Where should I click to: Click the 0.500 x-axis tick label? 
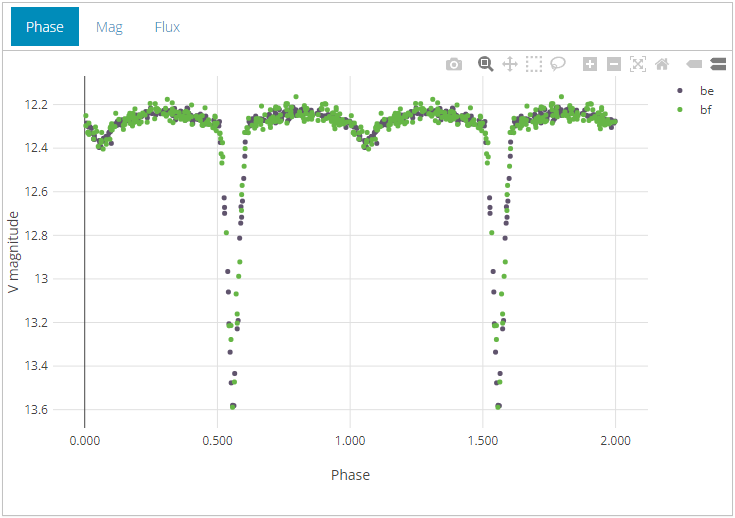(x=218, y=441)
